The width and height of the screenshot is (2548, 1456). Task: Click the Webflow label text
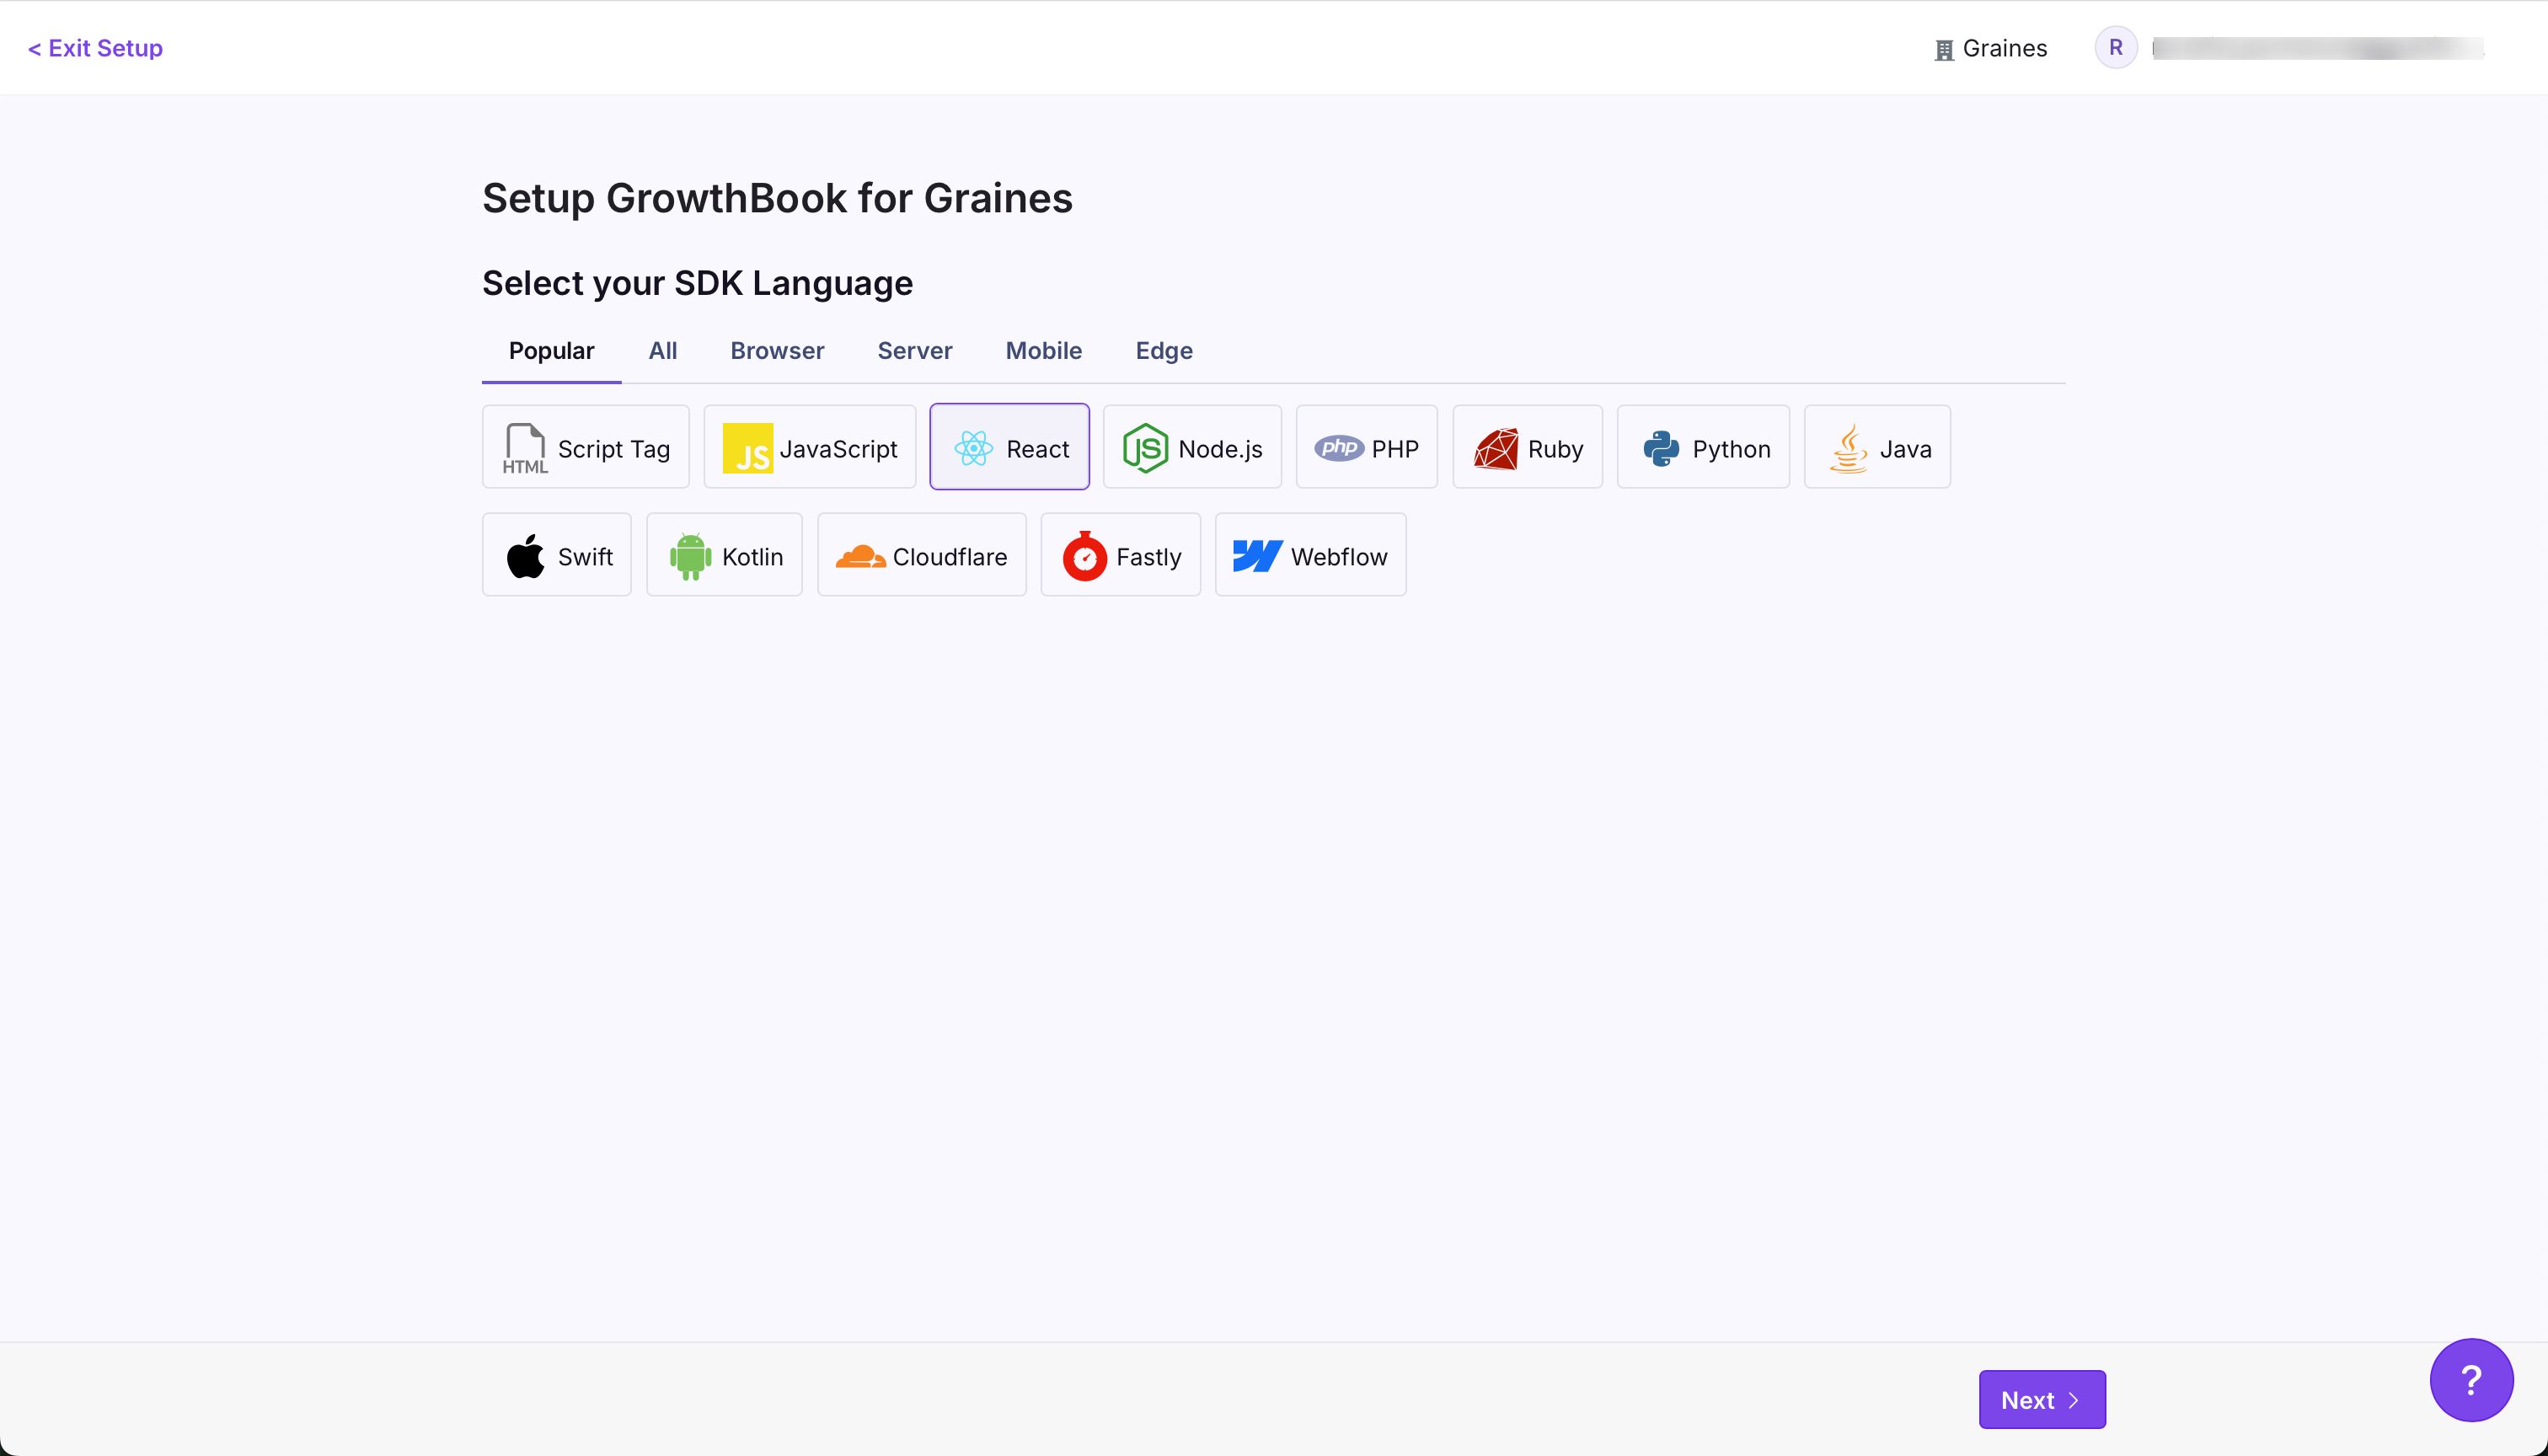click(1338, 557)
